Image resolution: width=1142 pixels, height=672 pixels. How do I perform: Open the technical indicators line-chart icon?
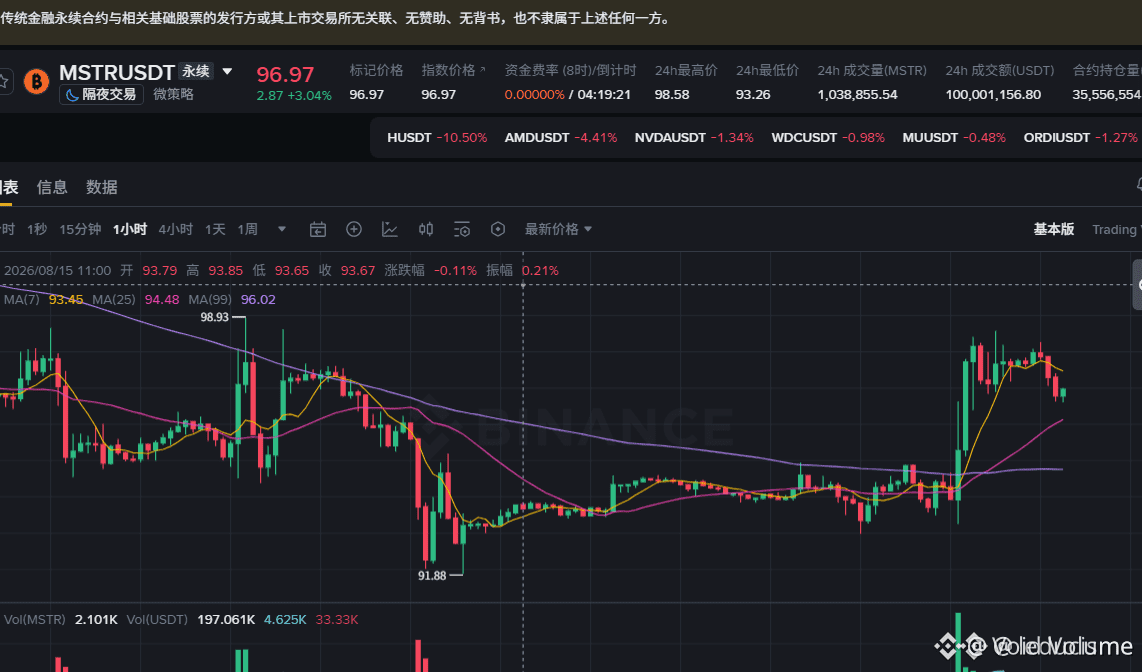(x=390, y=229)
